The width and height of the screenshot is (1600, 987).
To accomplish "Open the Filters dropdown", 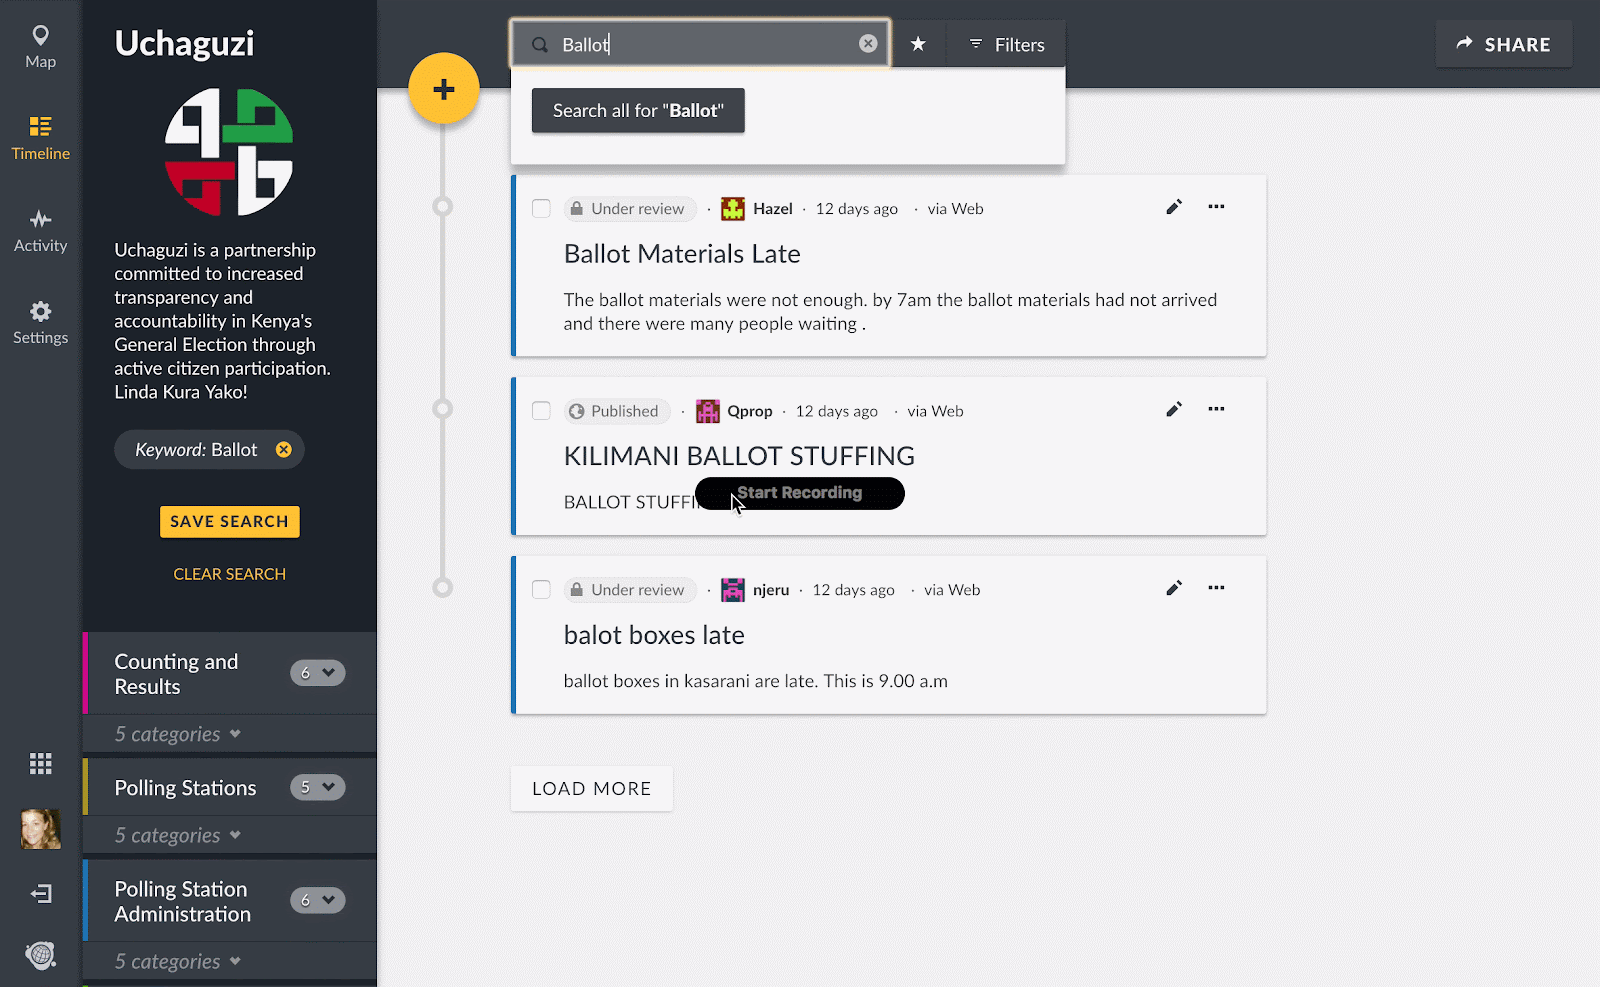I will click(x=1006, y=44).
